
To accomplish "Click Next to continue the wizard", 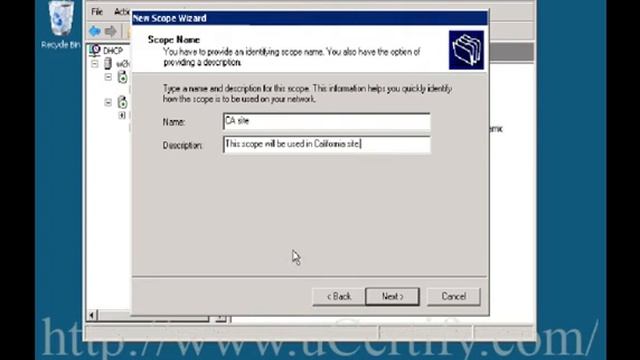I will pos(392,296).
